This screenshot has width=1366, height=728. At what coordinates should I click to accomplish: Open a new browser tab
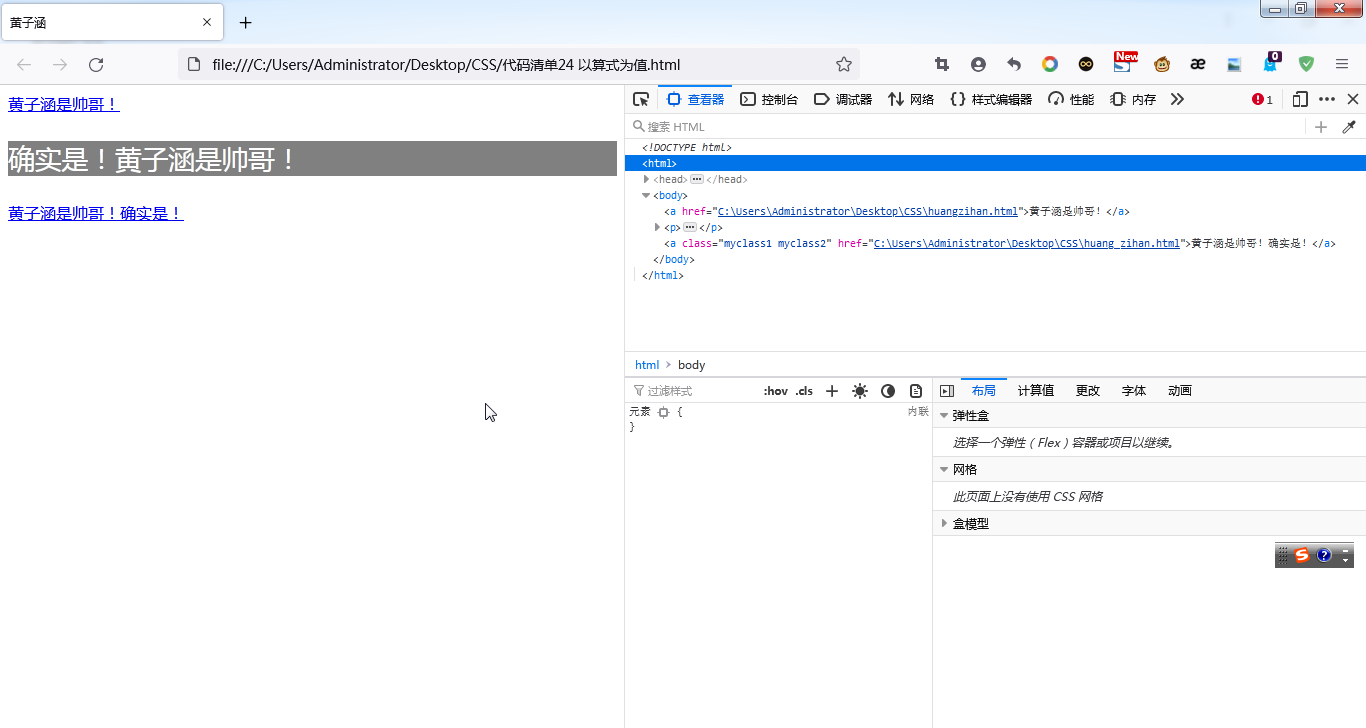[246, 22]
